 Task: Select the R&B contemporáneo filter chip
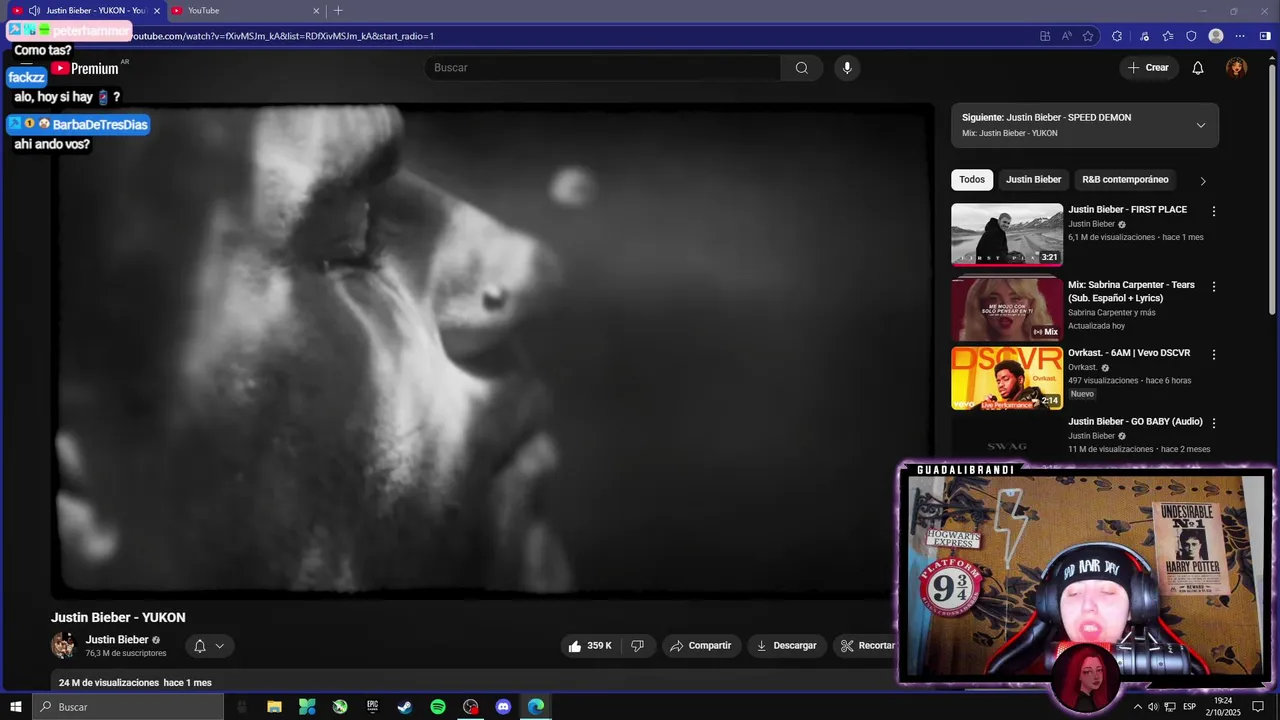click(1125, 180)
